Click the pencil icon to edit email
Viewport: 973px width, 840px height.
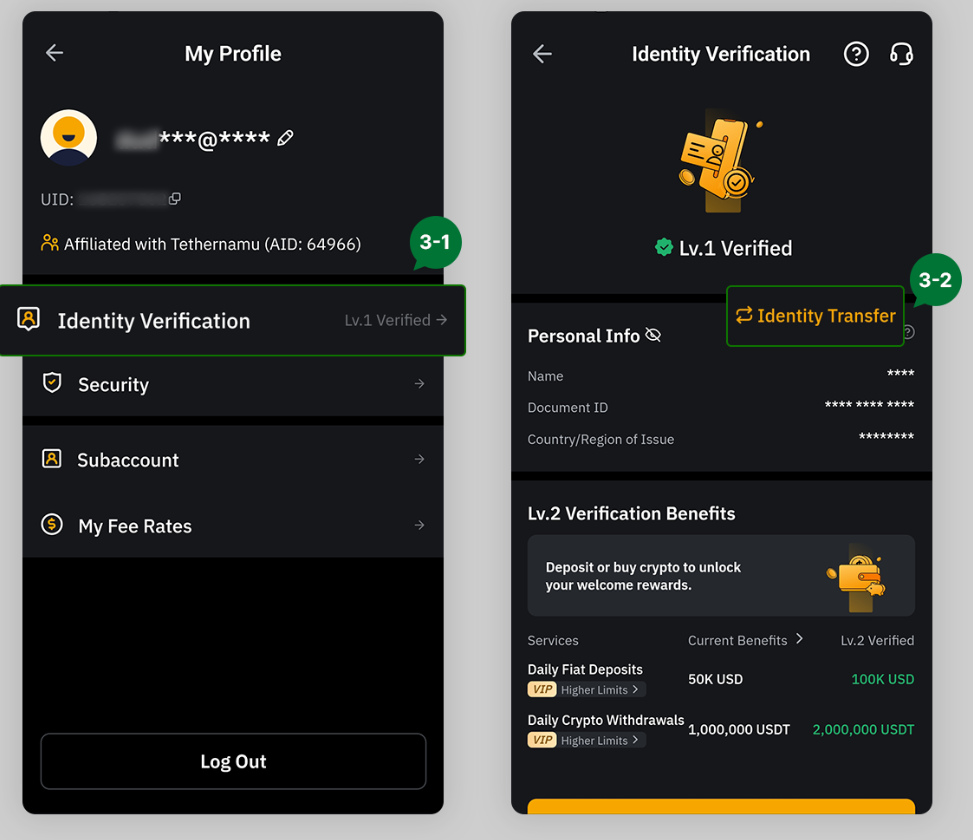click(285, 137)
